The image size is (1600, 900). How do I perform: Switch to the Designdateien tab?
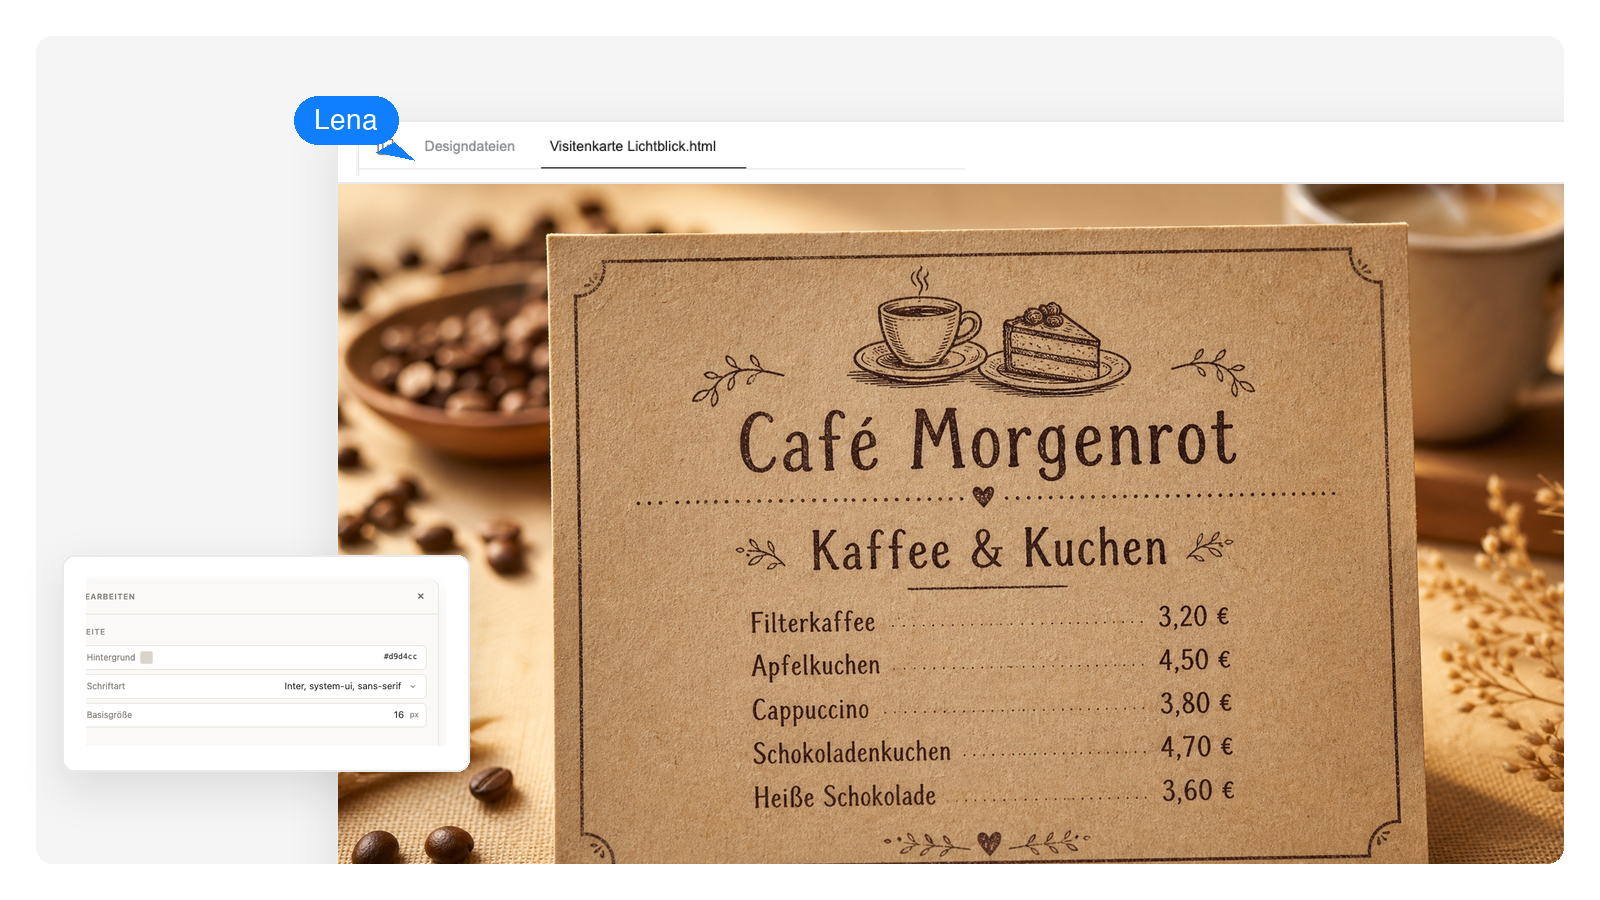(x=469, y=146)
